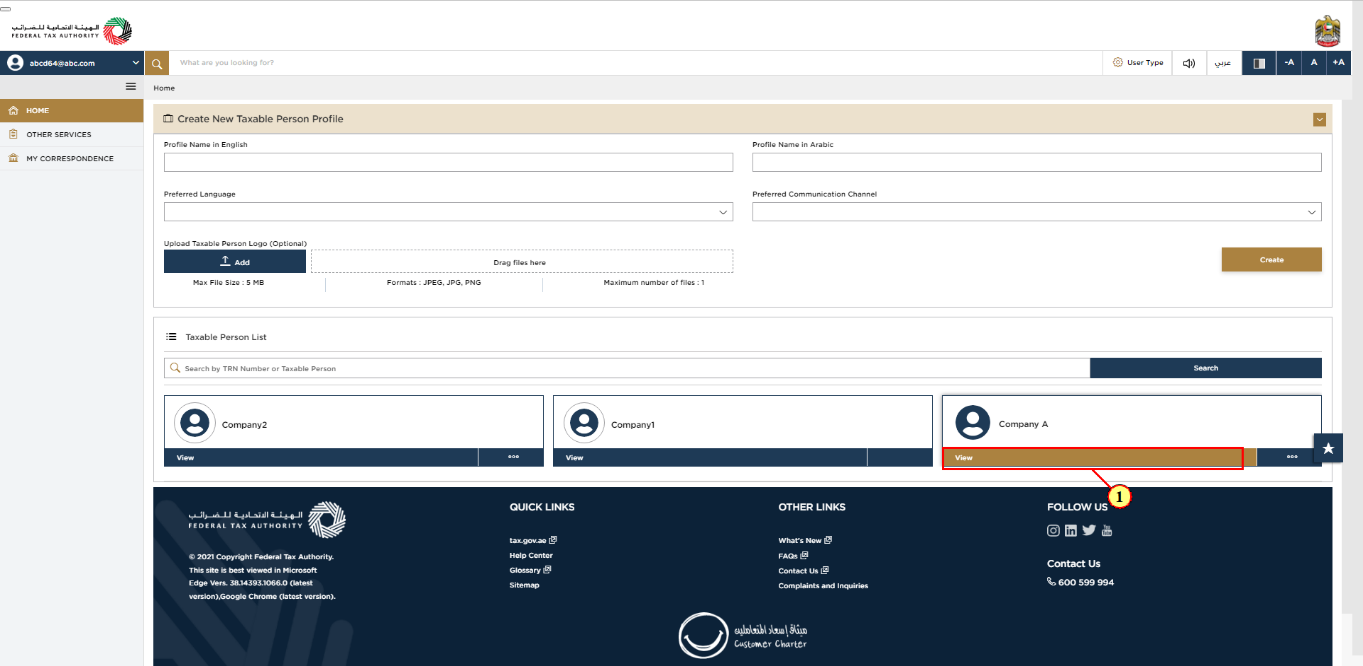The width and height of the screenshot is (1363, 666).
Task: Open Complaints and Inquiries link
Action: pyautogui.click(x=823, y=586)
